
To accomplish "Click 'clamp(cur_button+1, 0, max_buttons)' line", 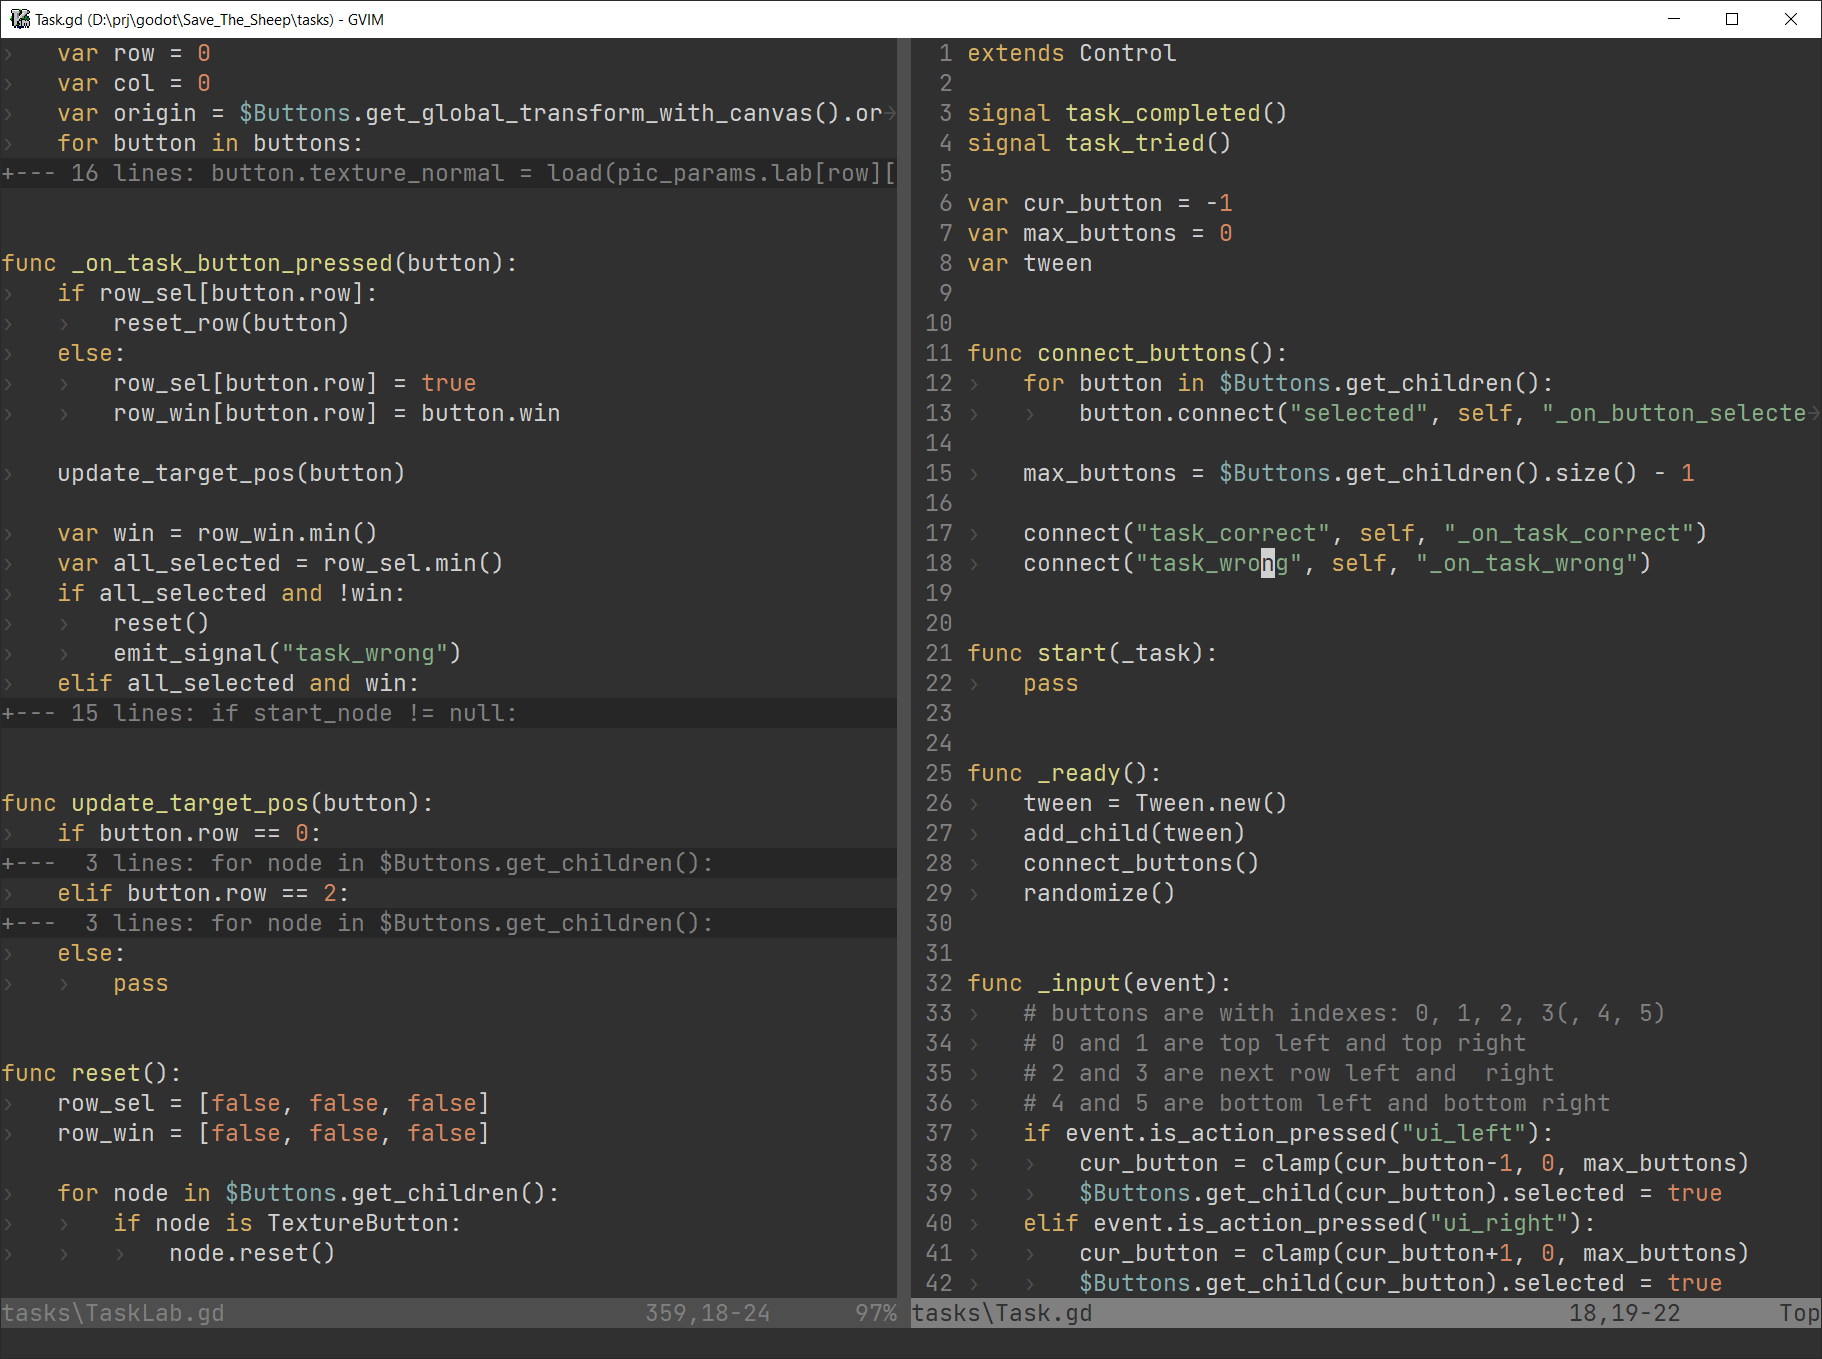I will tap(1414, 1253).
